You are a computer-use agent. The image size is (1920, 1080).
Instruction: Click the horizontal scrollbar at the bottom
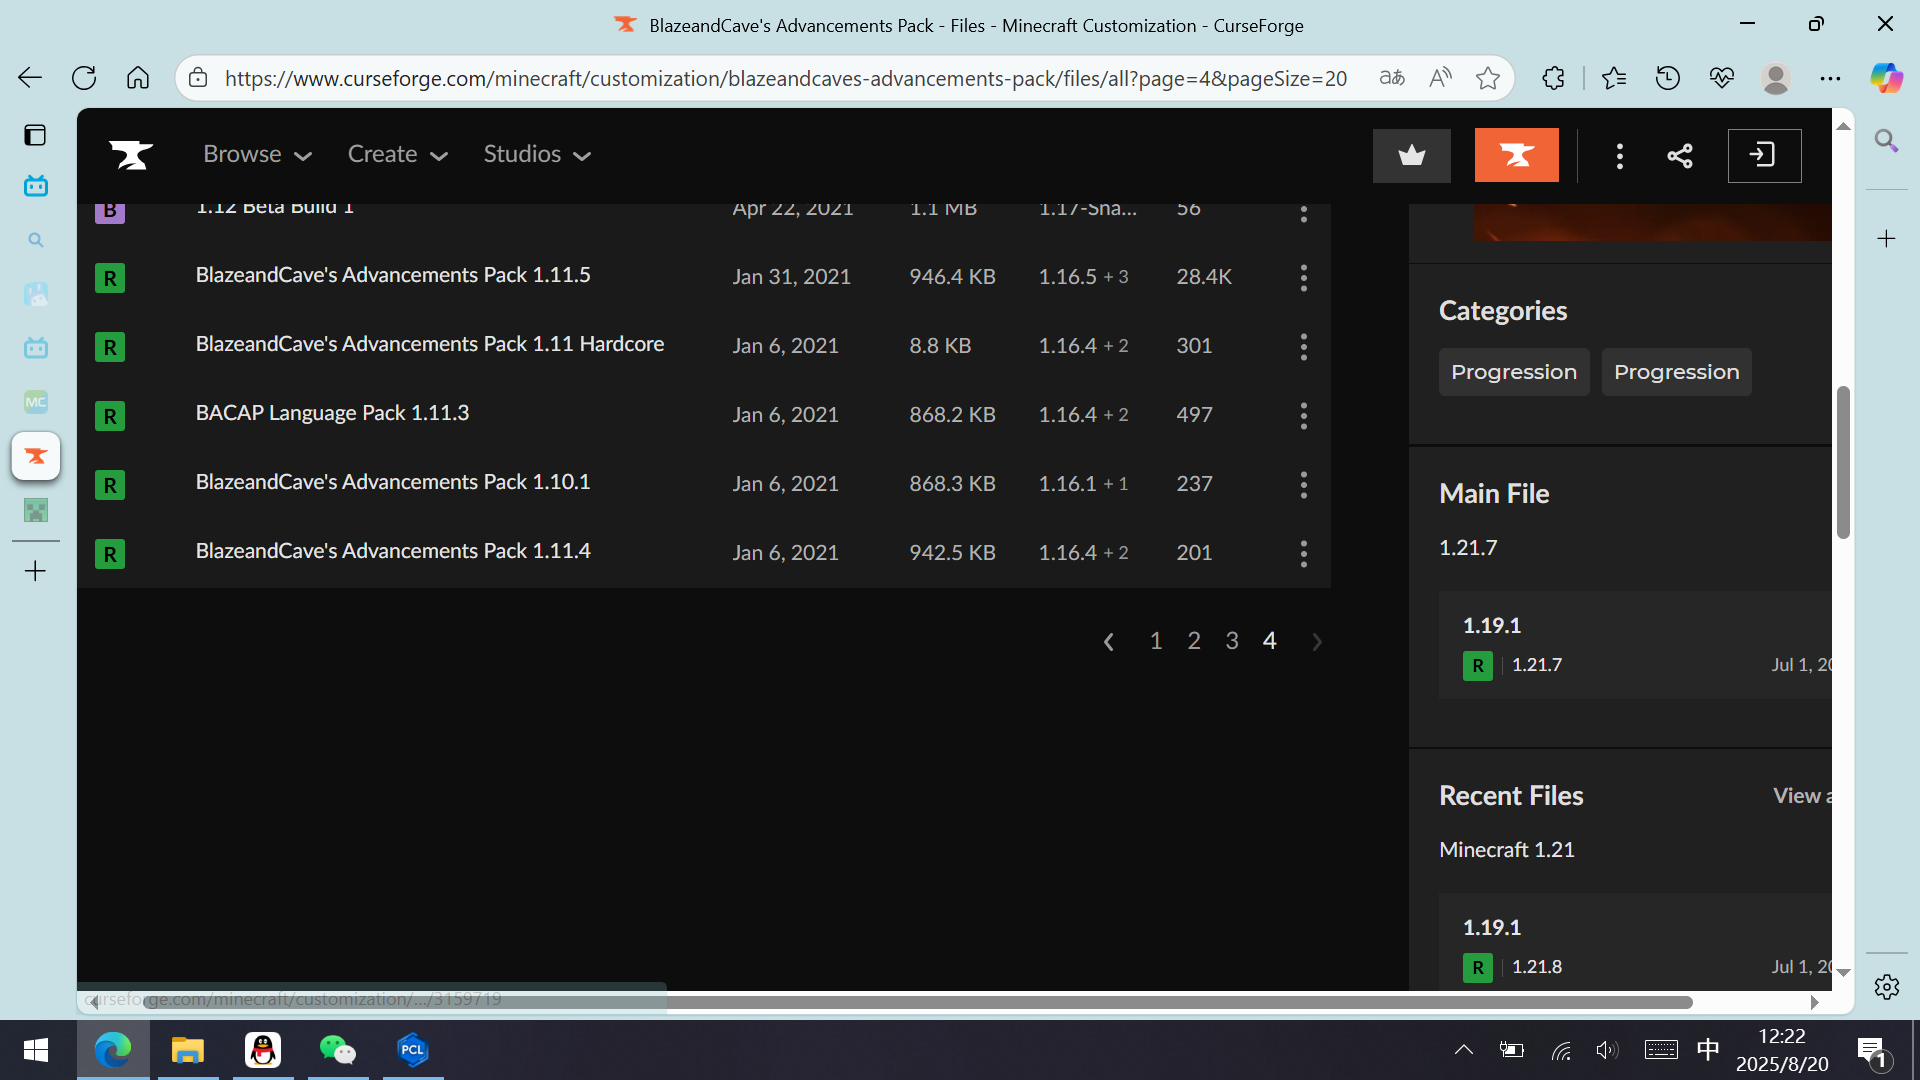click(x=917, y=1002)
